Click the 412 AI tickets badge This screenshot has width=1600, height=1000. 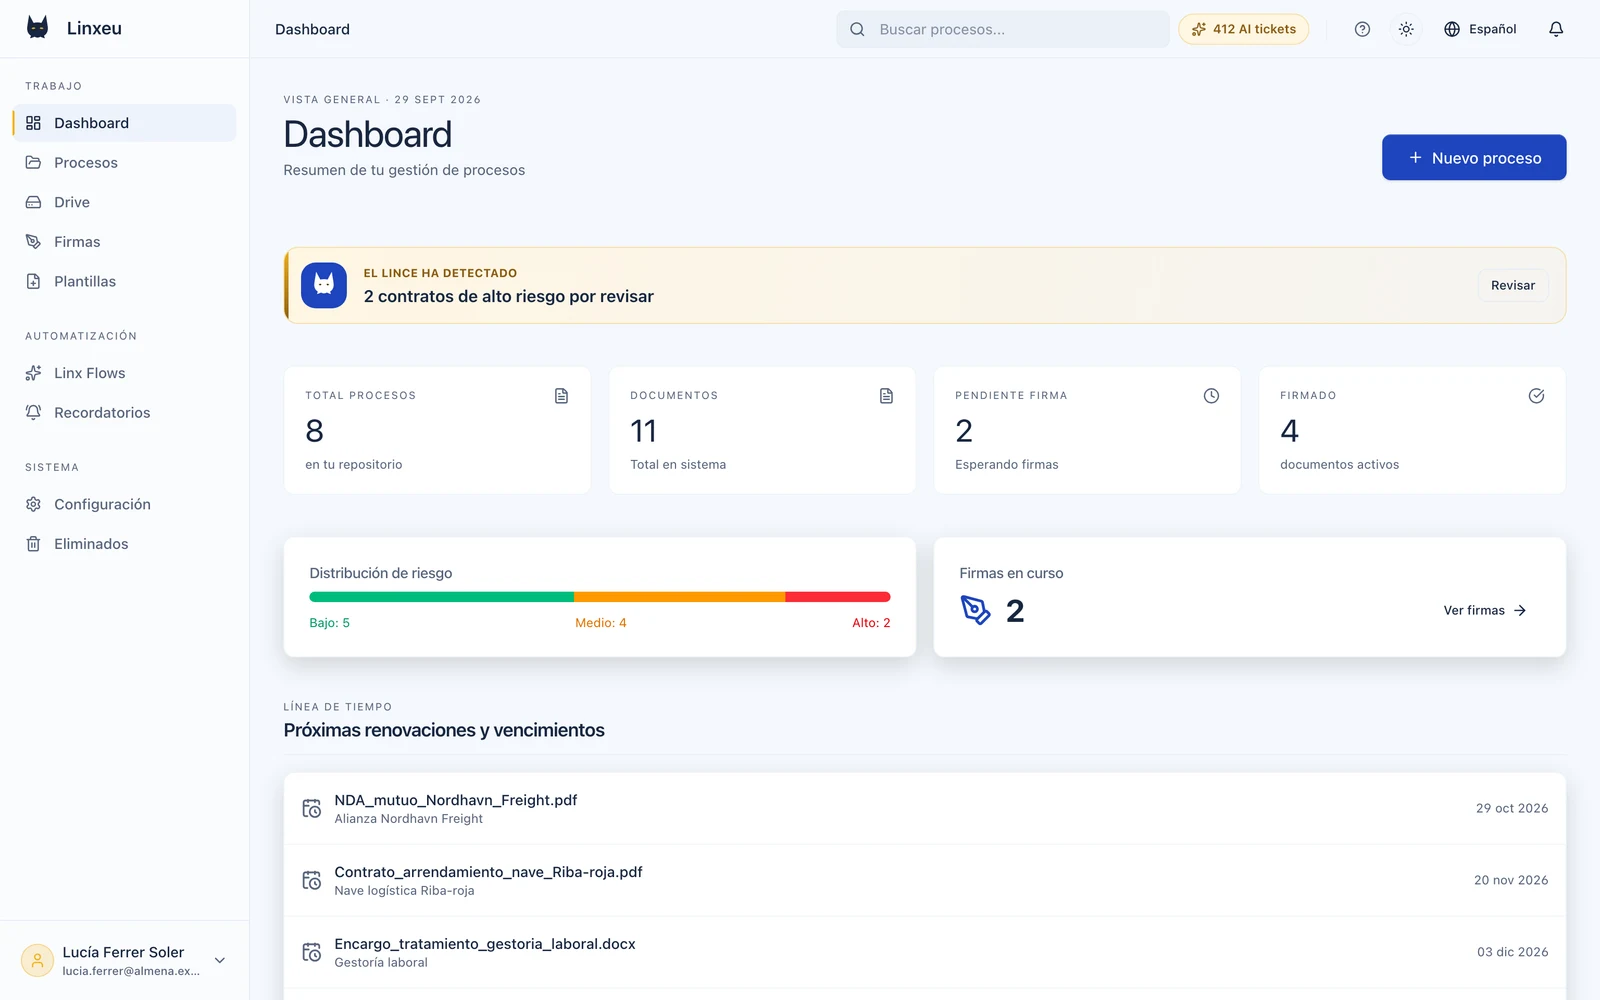pos(1243,29)
